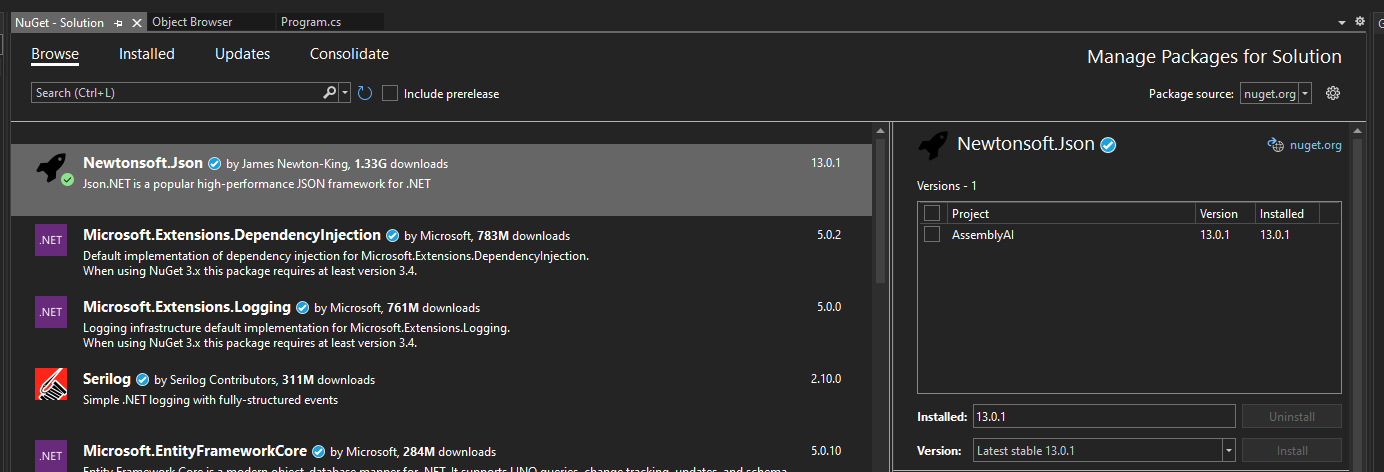Screen dimensions: 1384x472
Task: Click the search magnifier icon
Action: 330,93
